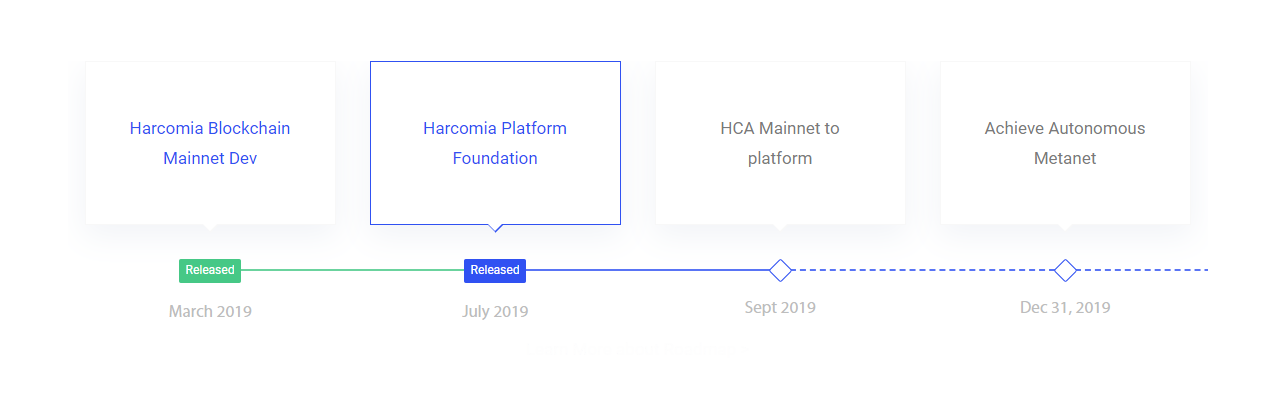This screenshot has height=404, width=1281.
Task: Click pointer arrow under Platform Foundation card
Action: coord(495,228)
